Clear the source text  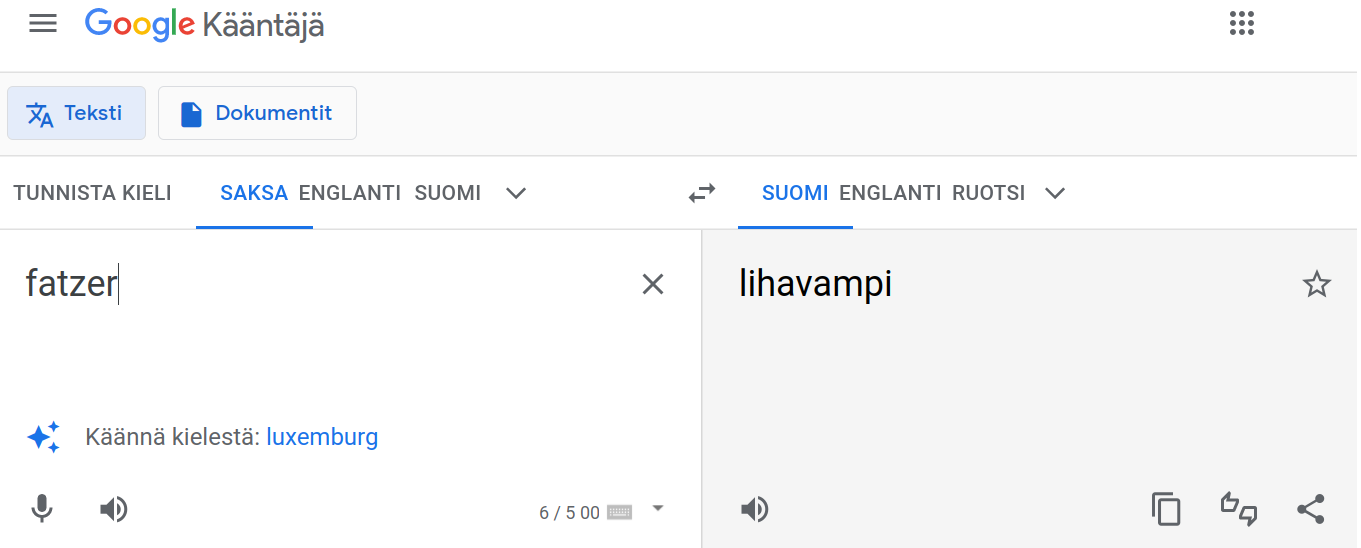pyautogui.click(x=652, y=285)
